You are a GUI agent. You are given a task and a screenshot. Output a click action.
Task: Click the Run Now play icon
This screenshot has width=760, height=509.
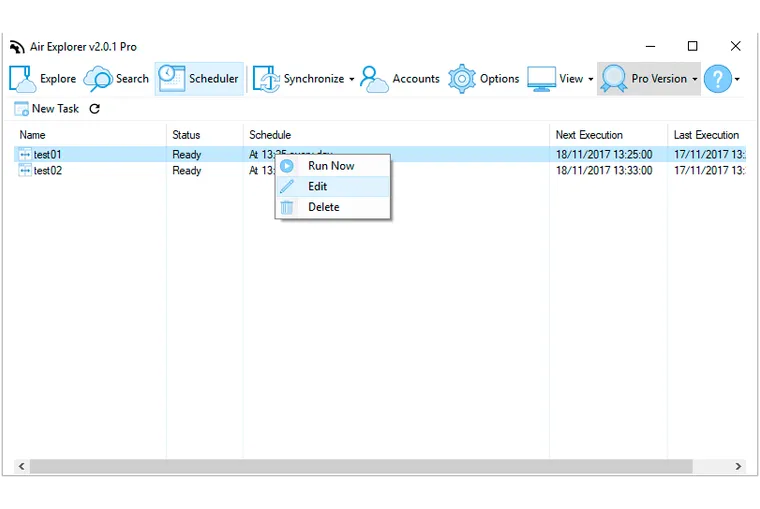287,166
